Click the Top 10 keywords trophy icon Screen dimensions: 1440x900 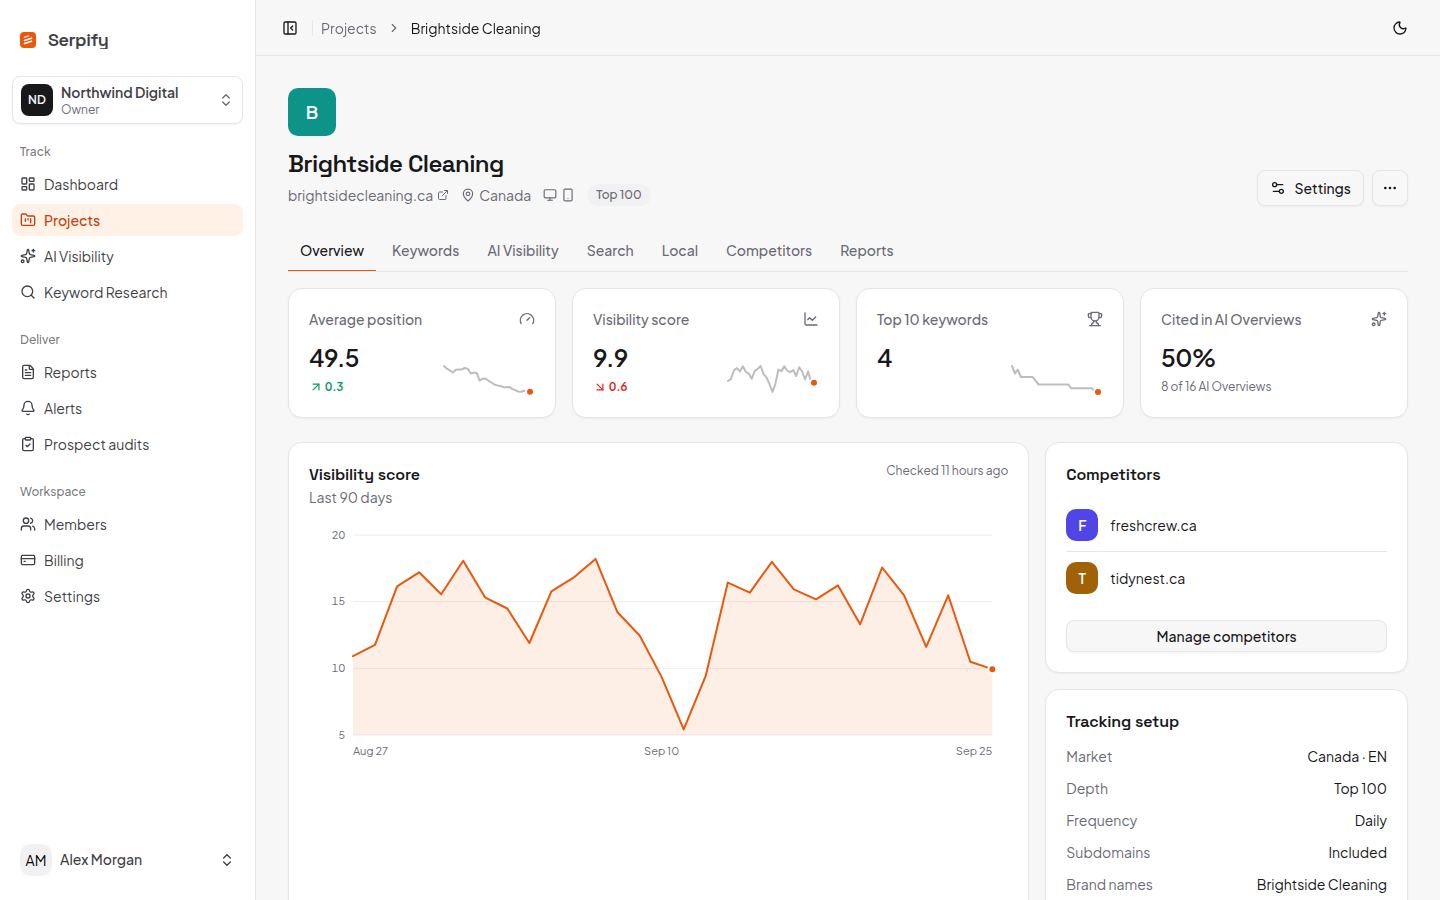[1095, 319]
